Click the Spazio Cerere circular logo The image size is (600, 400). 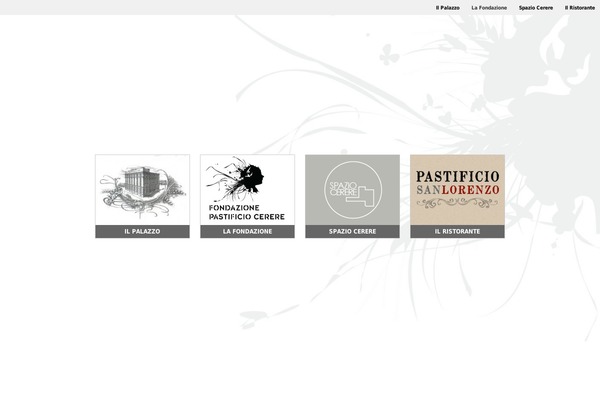pos(352,190)
